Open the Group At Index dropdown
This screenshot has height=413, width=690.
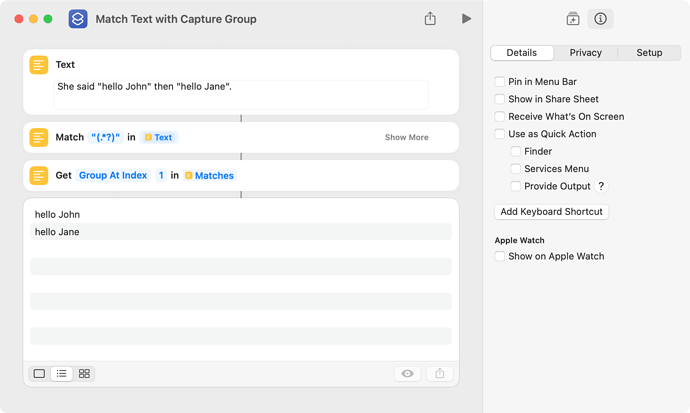click(x=113, y=175)
